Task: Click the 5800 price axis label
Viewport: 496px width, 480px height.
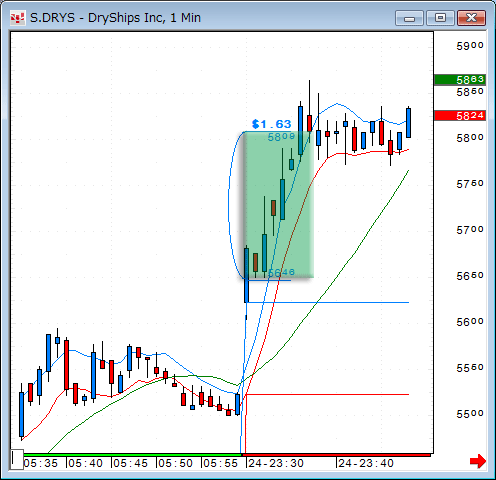Action: pyautogui.click(x=470, y=138)
